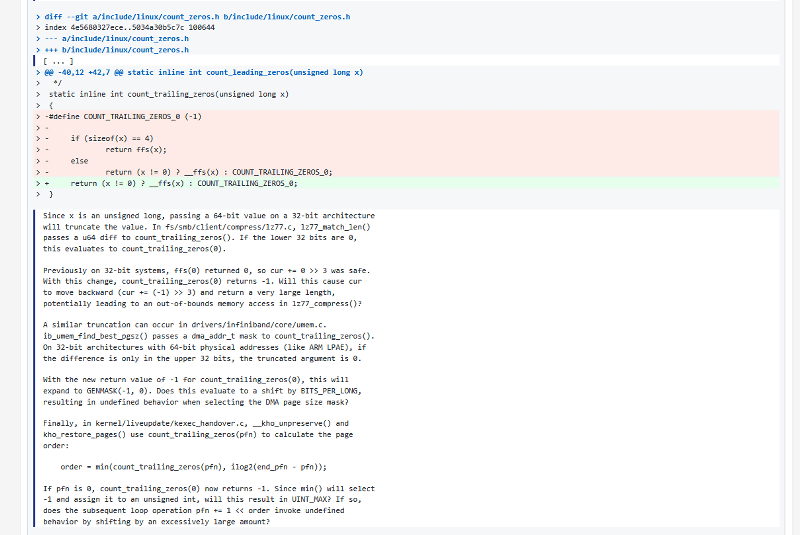Click the index 4e5680327ece hash line
800x535 pixels.
(130, 27)
